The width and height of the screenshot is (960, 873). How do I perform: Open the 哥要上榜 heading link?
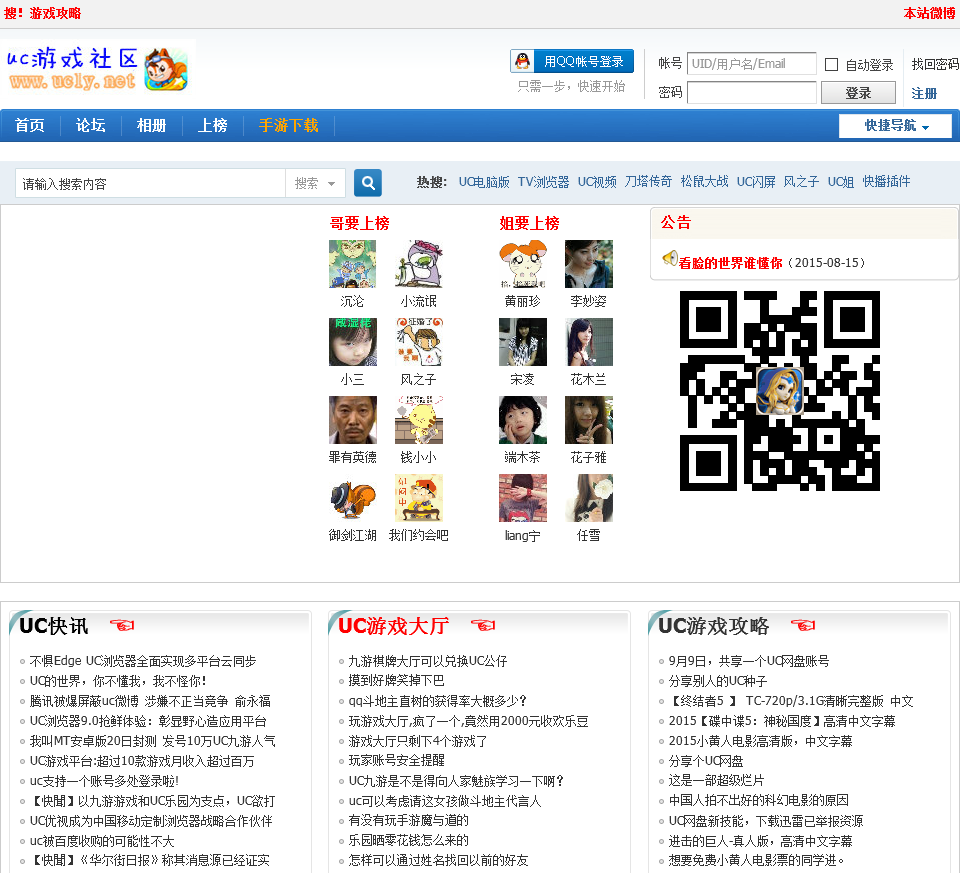359,223
